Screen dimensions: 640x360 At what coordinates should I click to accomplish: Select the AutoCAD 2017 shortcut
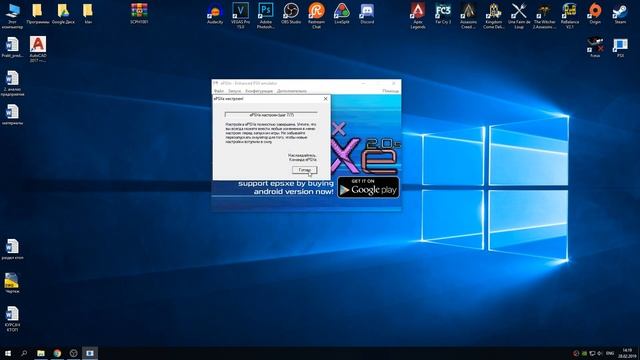point(38,49)
